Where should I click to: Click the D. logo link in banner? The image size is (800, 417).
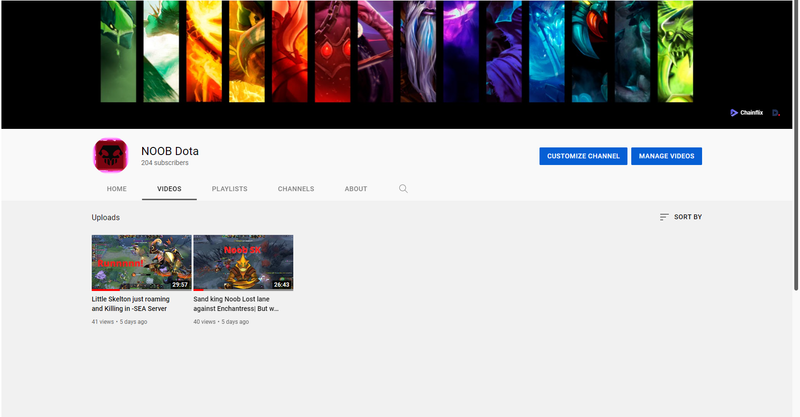tap(776, 113)
